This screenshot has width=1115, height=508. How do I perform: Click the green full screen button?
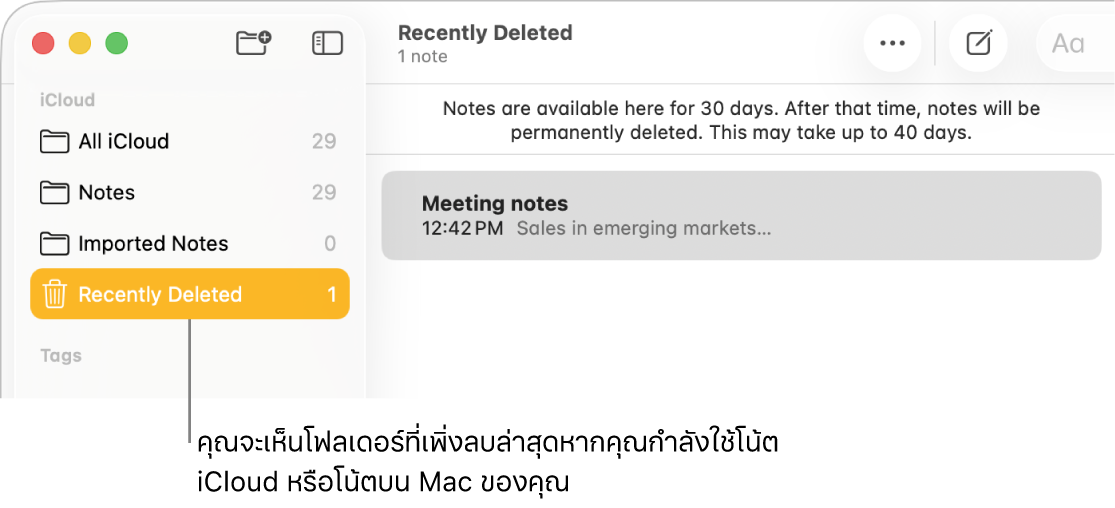pyautogui.click(x=117, y=43)
